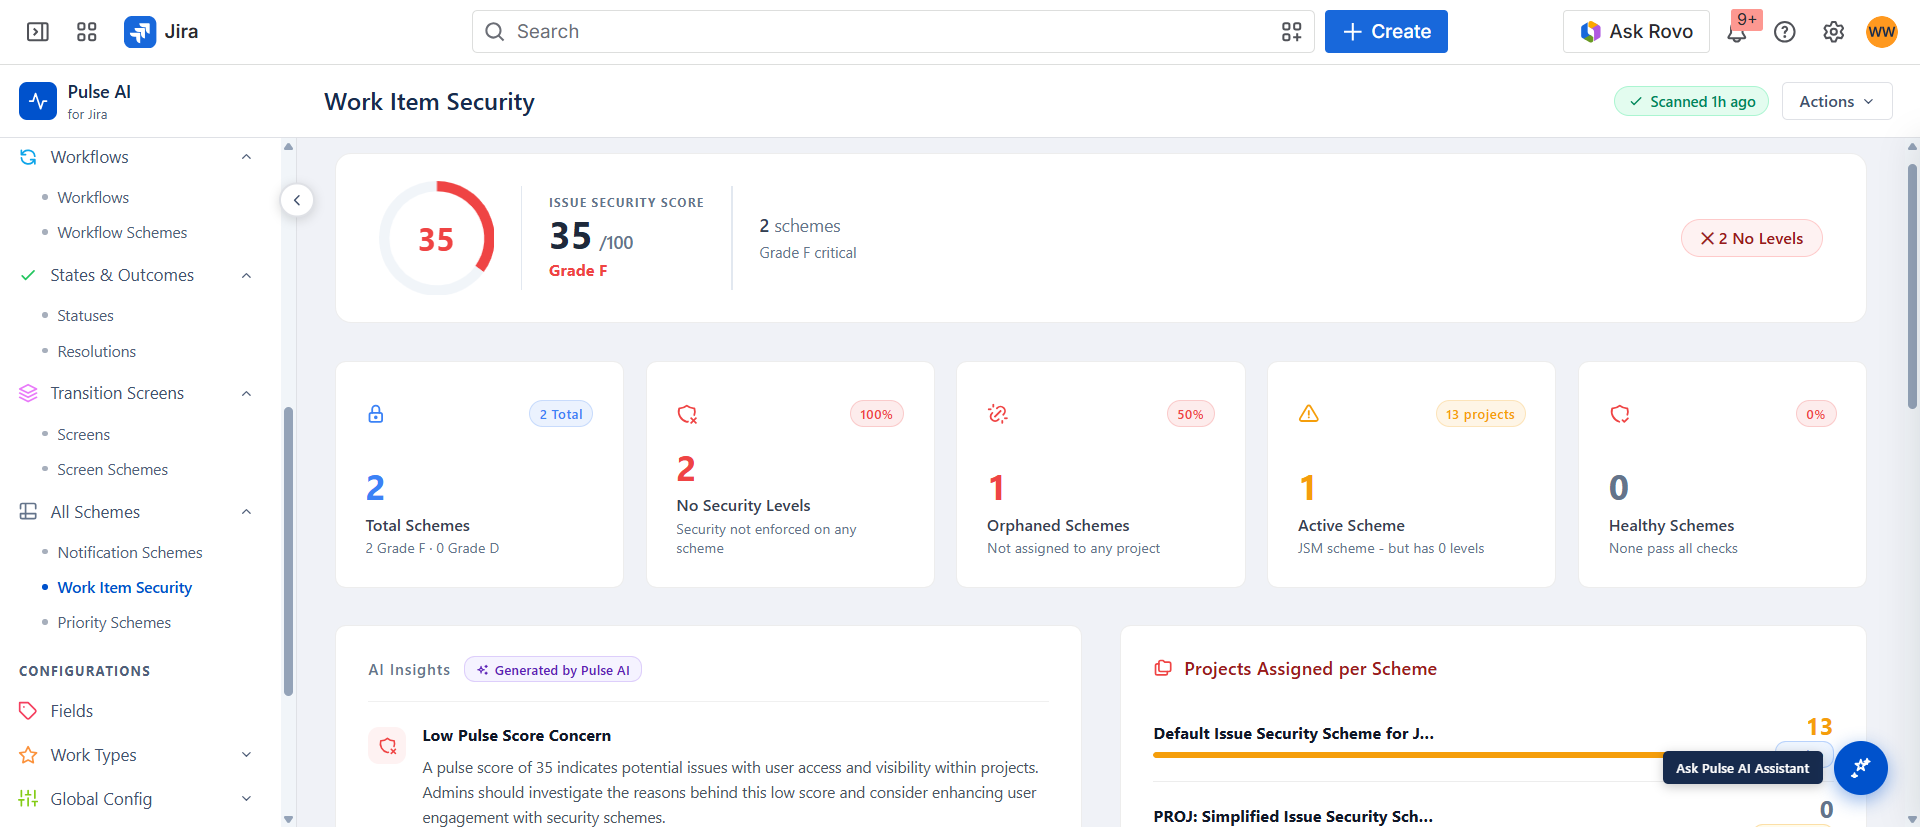
Task: Click the 2 Total badge
Action: (x=561, y=414)
